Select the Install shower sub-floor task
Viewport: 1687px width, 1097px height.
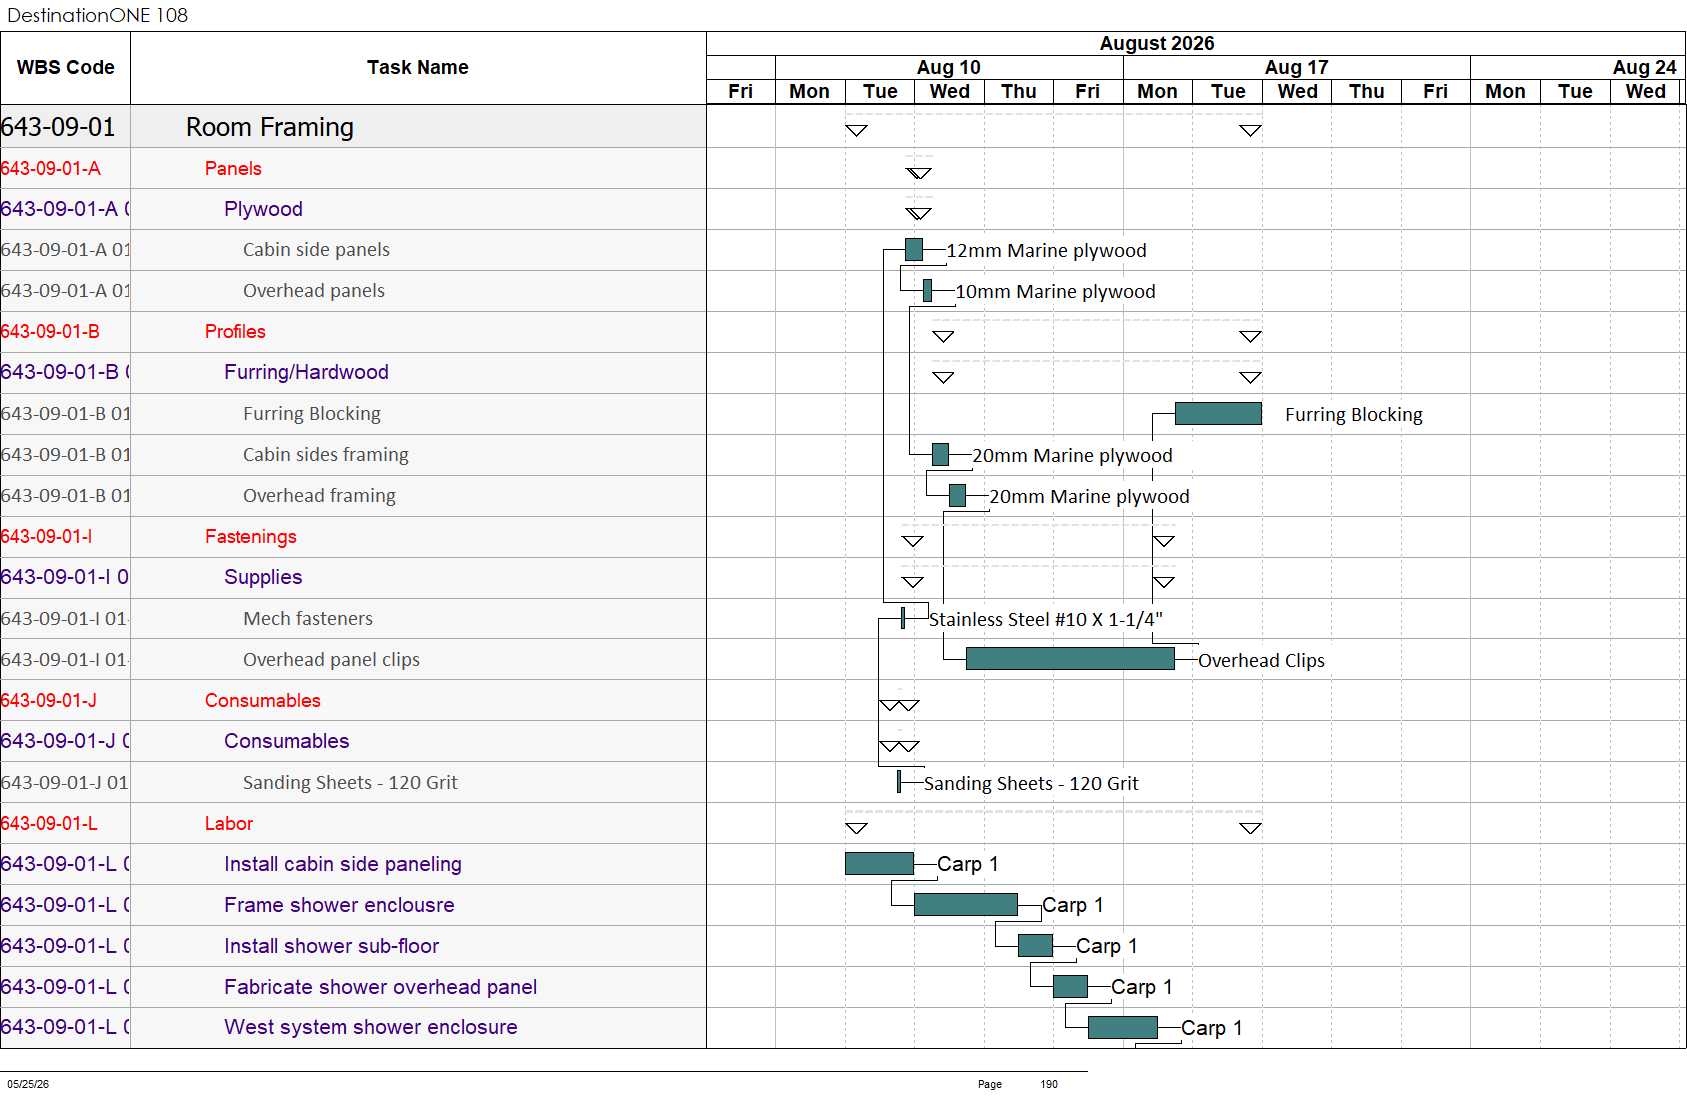332,946
